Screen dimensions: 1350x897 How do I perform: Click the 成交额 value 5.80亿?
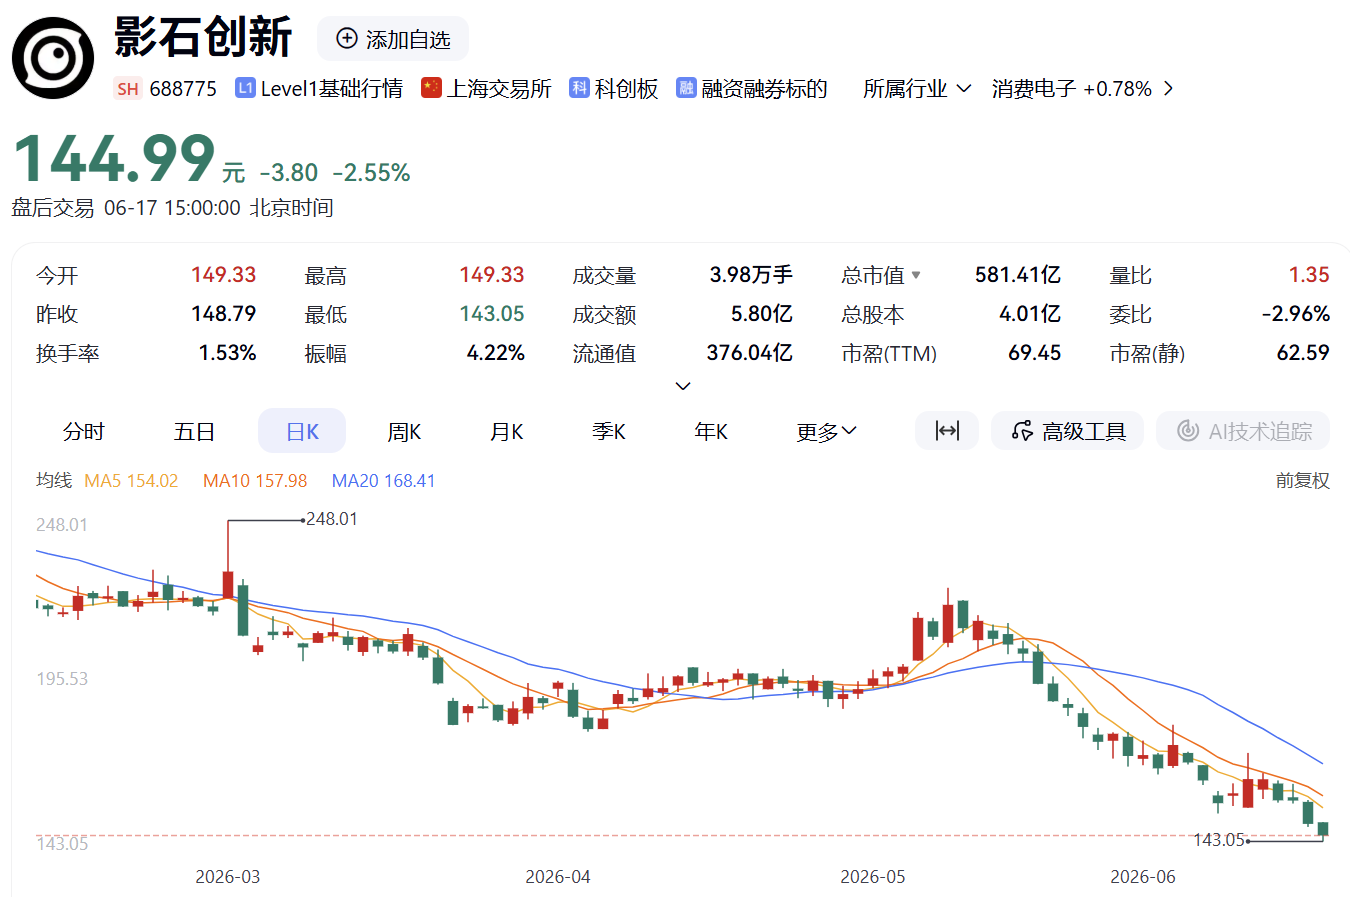[762, 314]
